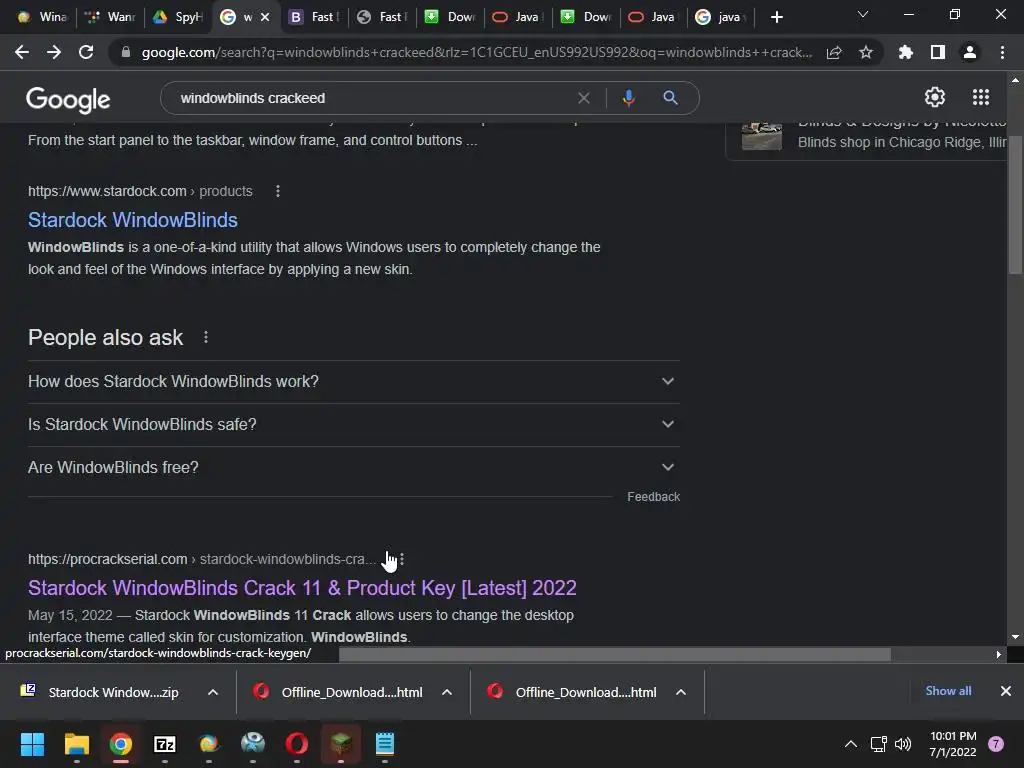Open the Chrome extensions puzzle icon
The width and height of the screenshot is (1024, 768).
coord(906,52)
